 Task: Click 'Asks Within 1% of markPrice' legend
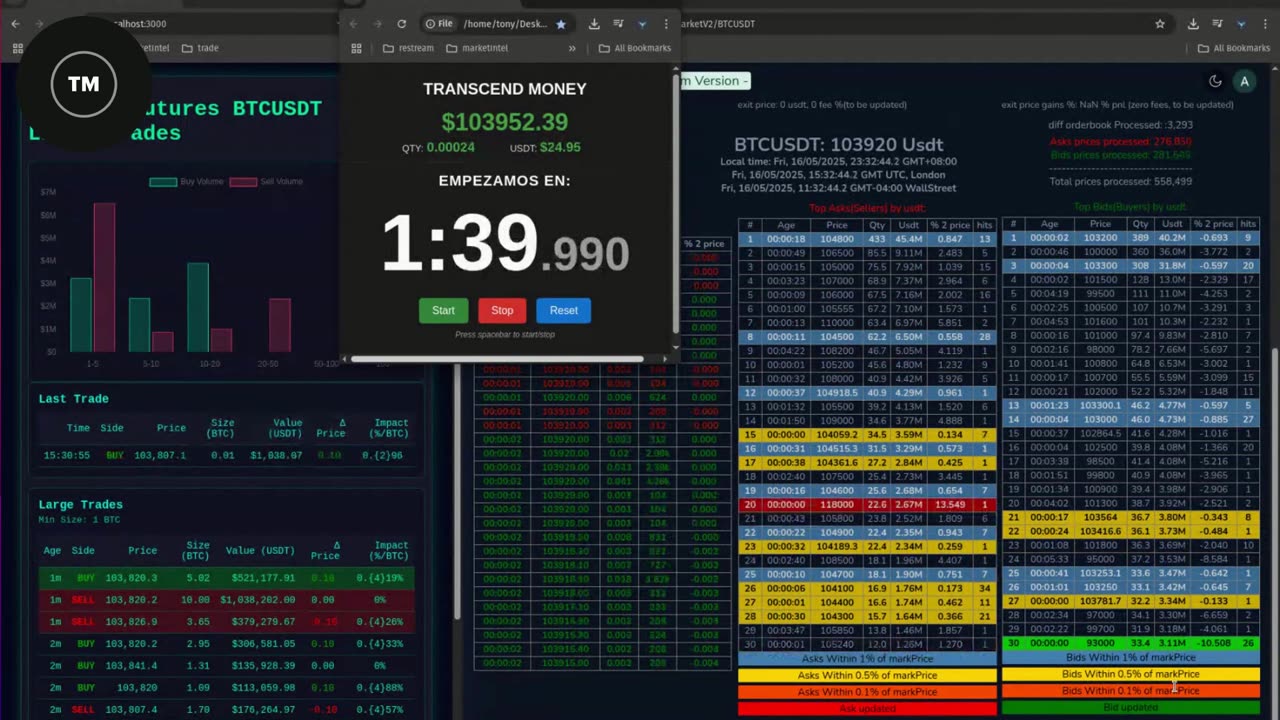pyautogui.click(x=867, y=658)
